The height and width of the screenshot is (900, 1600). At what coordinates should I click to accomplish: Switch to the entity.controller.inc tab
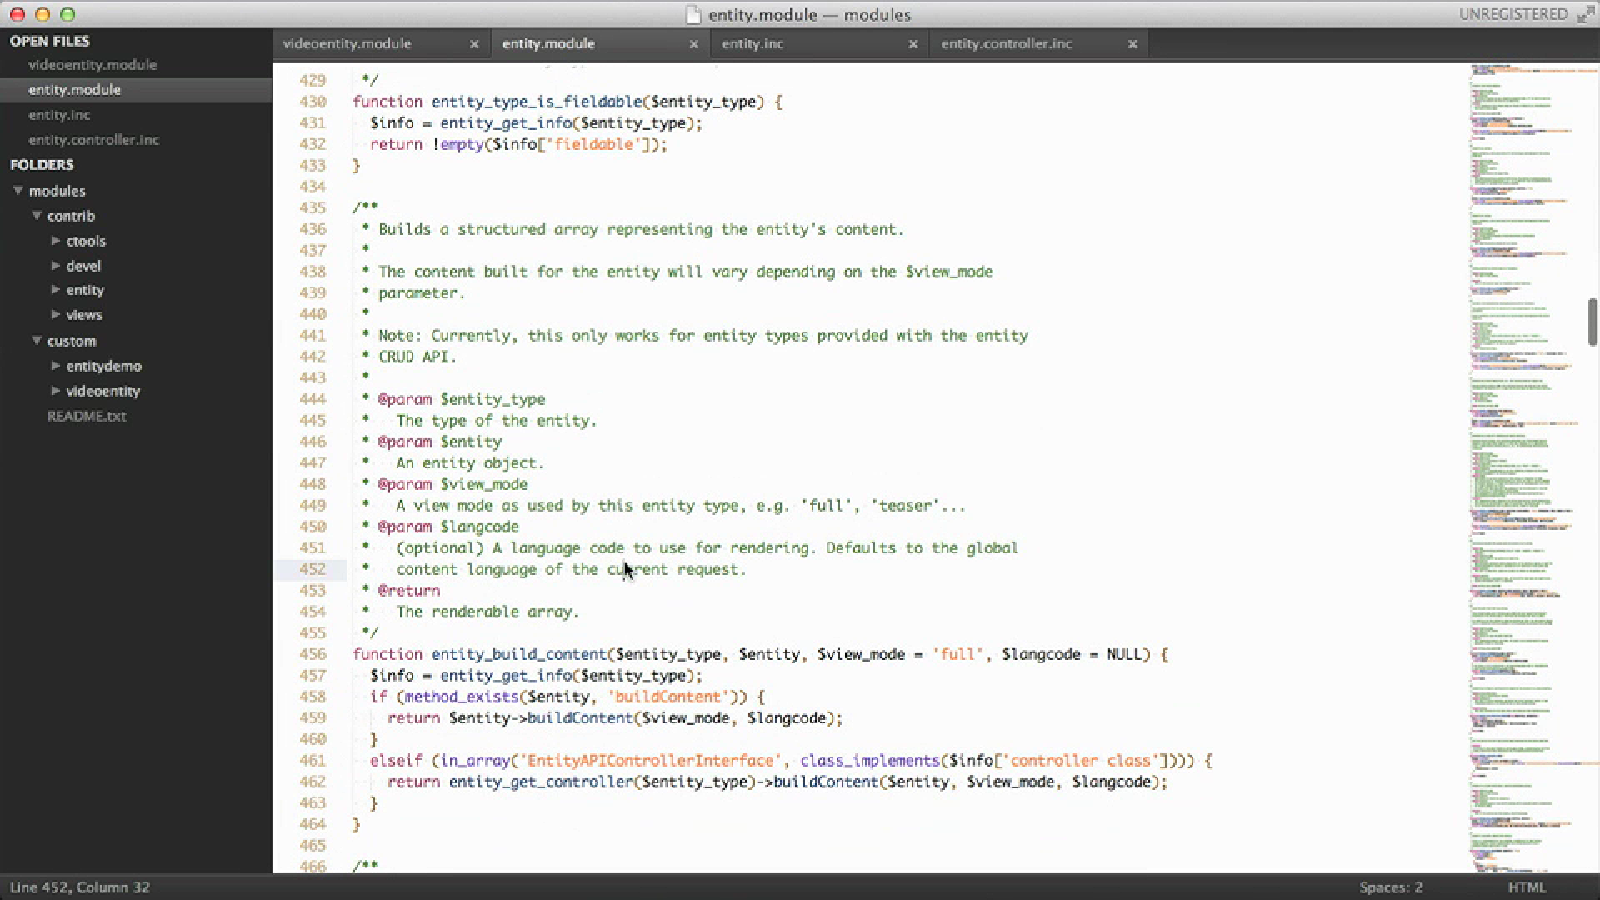1006,44
